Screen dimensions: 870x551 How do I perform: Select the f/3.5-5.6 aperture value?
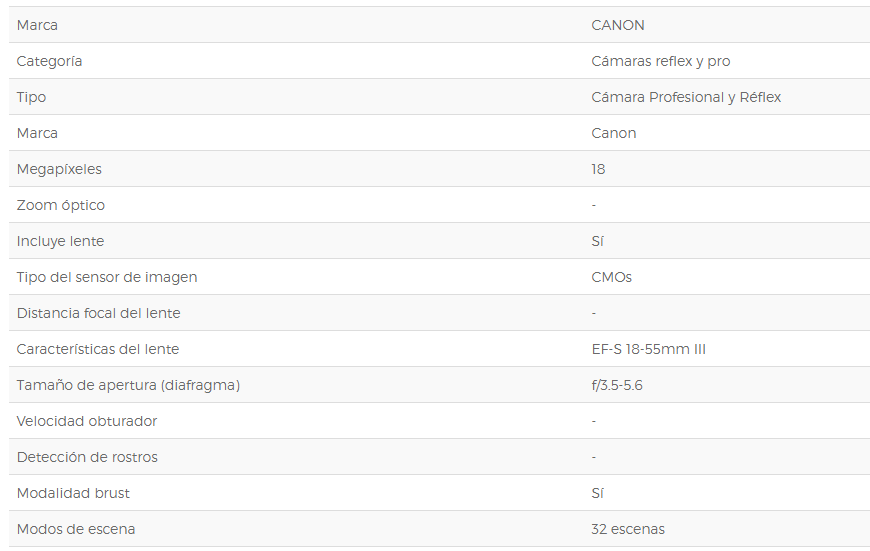point(617,386)
